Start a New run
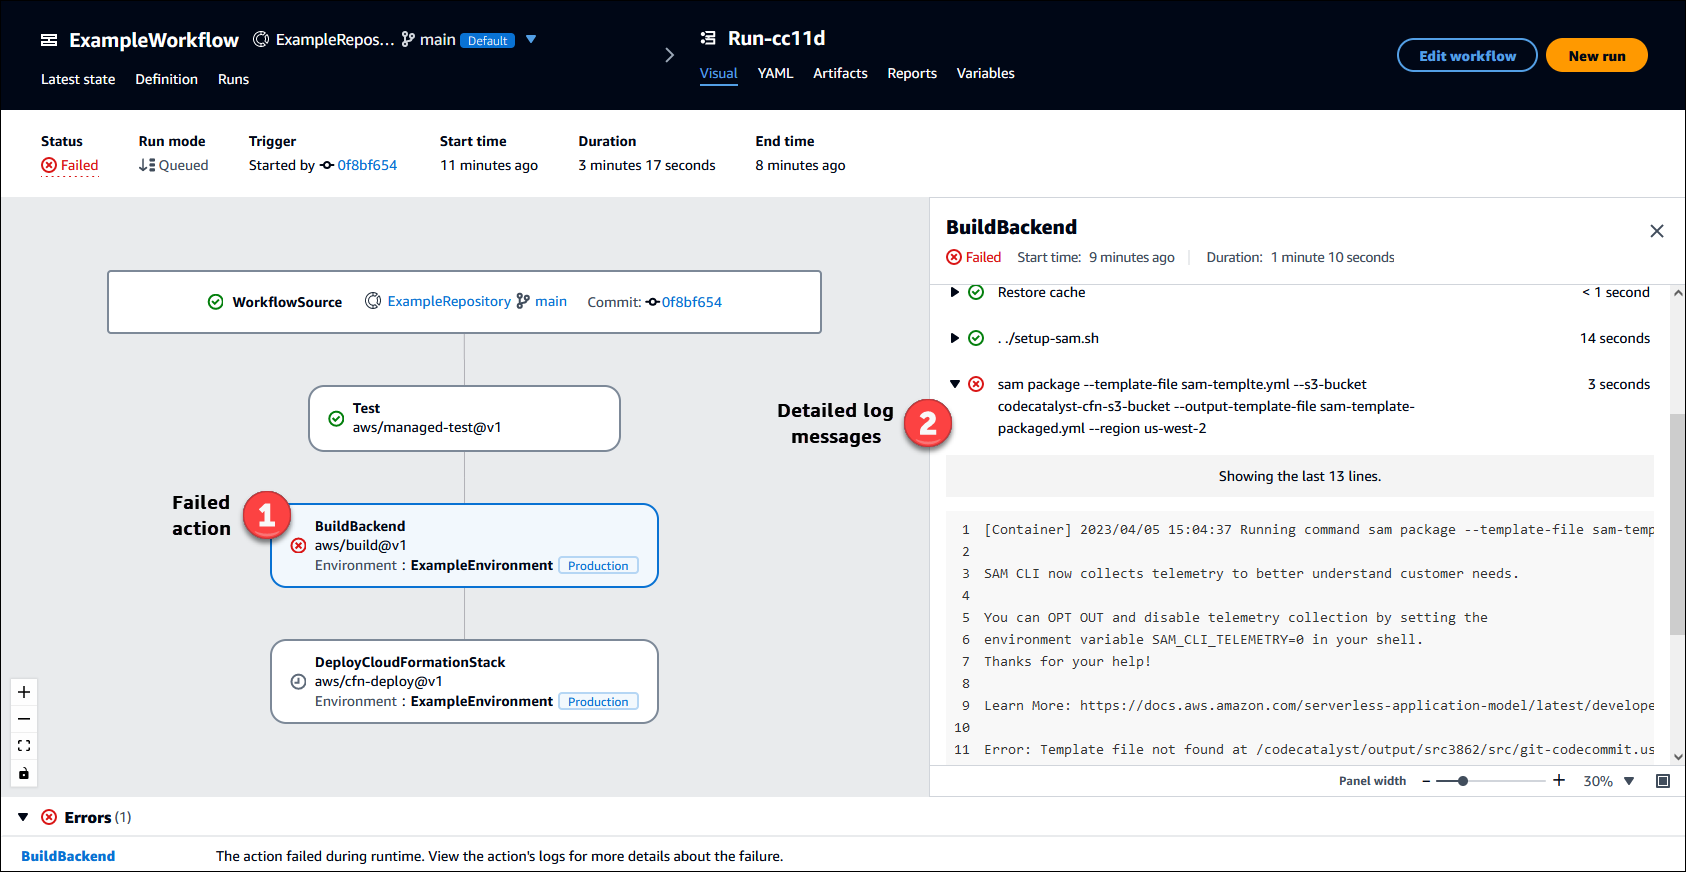The width and height of the screenshot is (1686, 872). (x=1596, y=56)
